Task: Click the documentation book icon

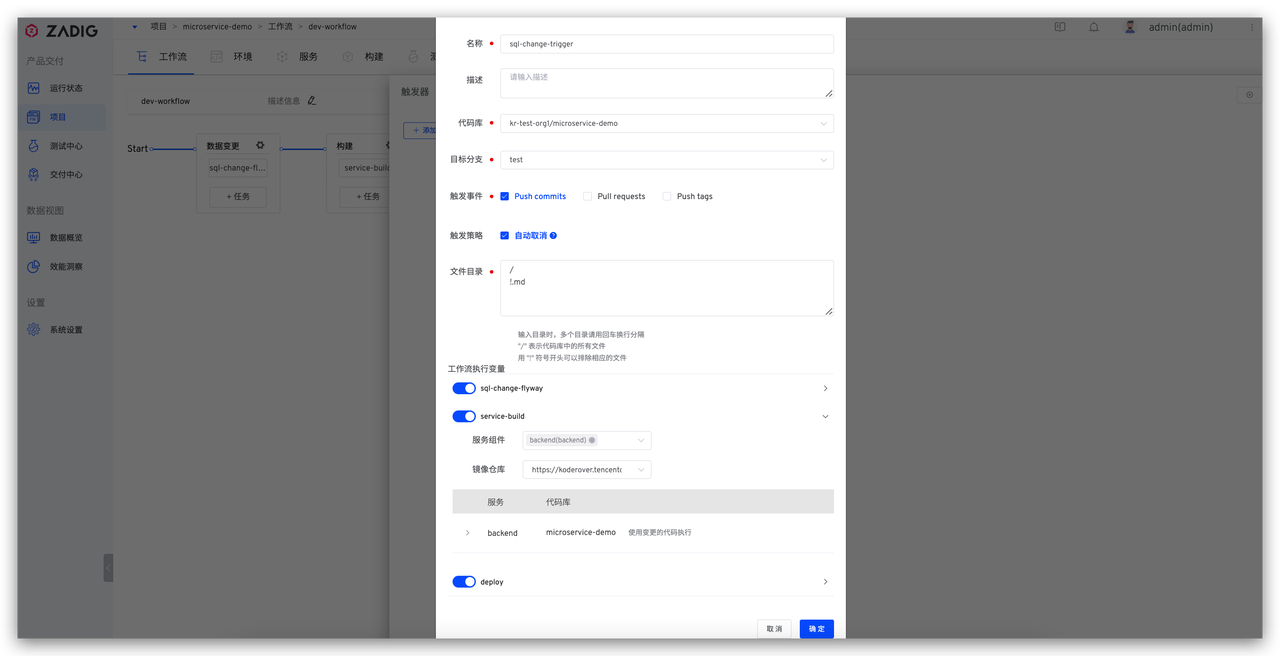Action: 1060,27
